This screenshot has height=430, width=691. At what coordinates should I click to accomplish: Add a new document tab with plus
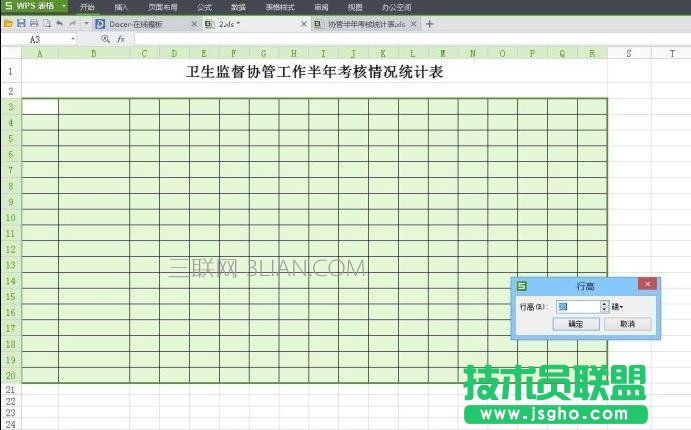point(430,24)
